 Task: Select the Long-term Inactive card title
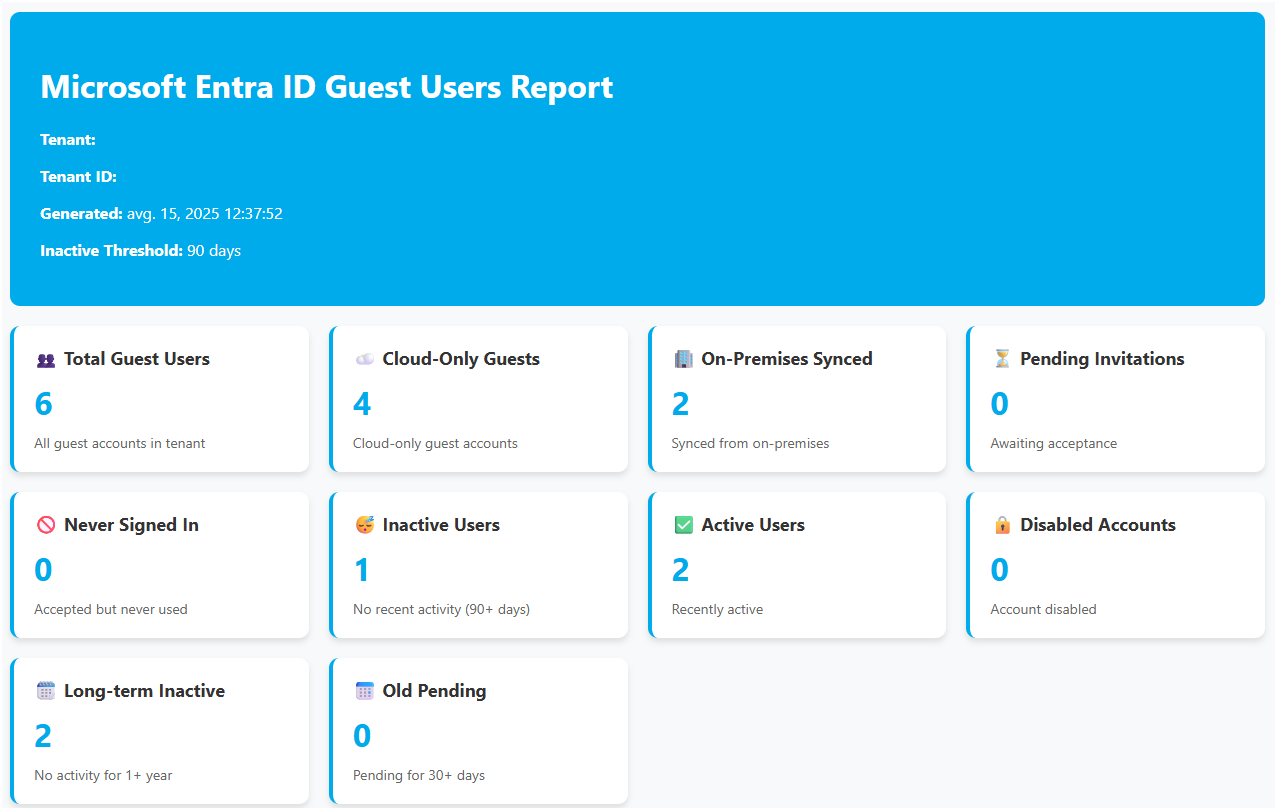tap(144, 691)
